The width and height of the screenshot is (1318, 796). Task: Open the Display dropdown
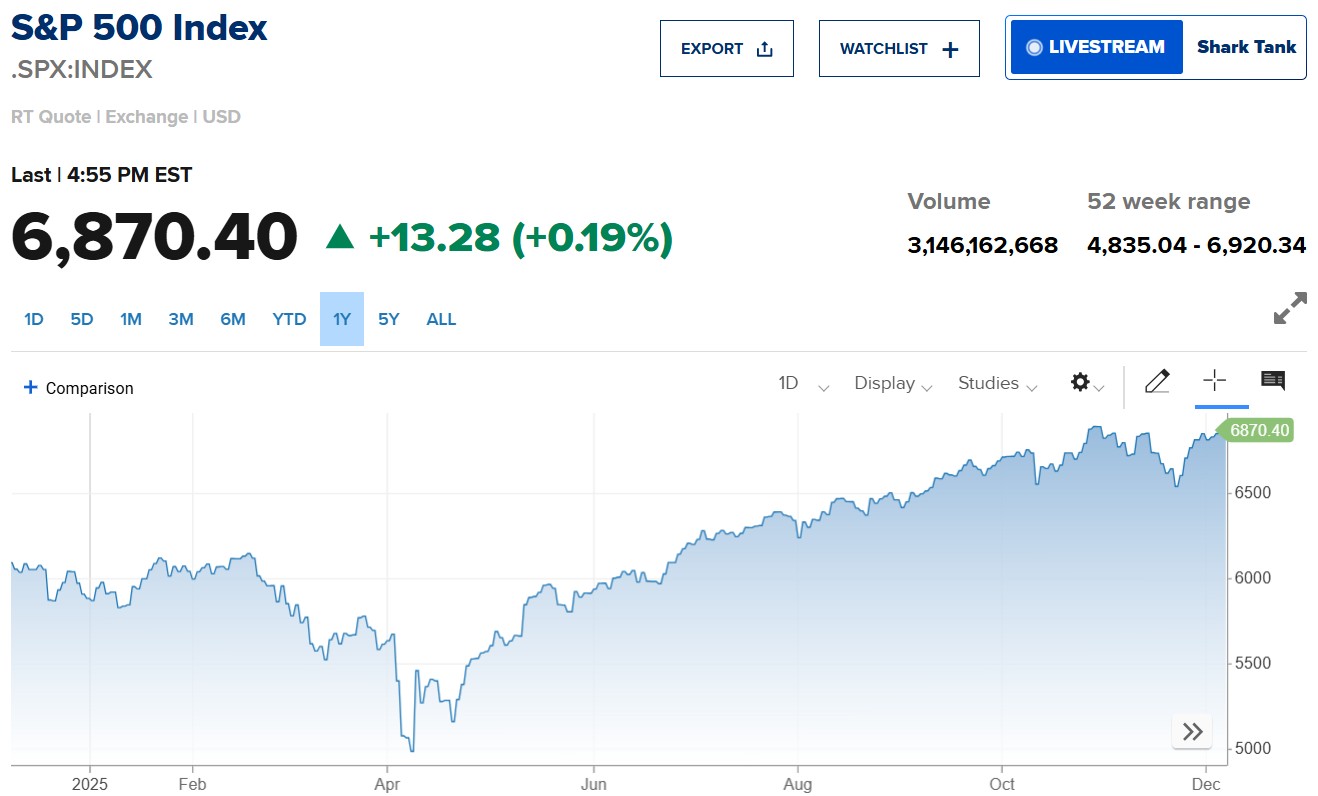[x=891, y=383]
